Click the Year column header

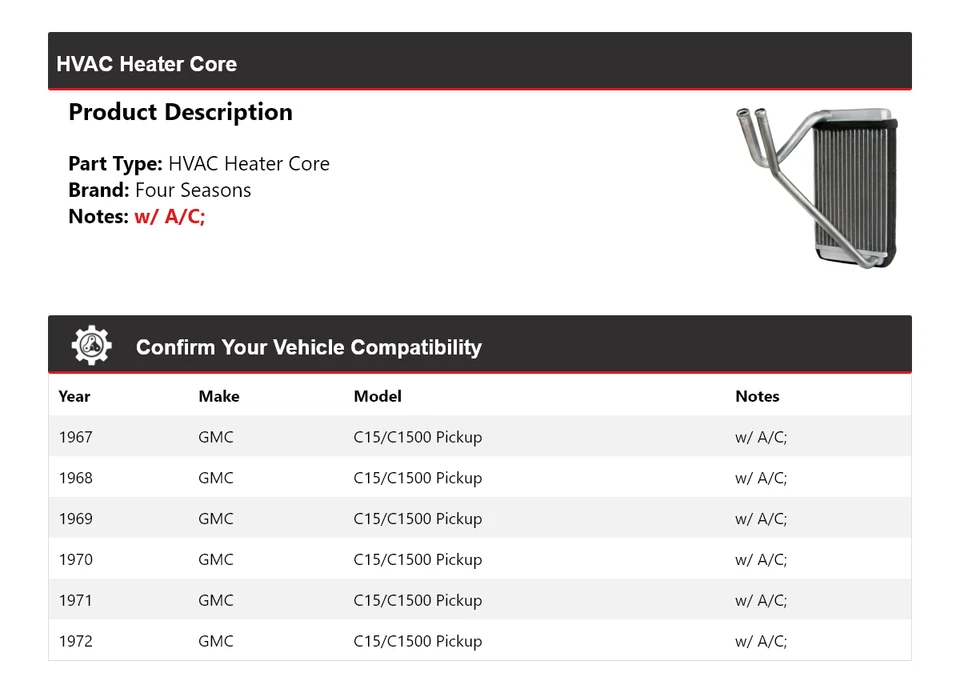click(74, 396)
